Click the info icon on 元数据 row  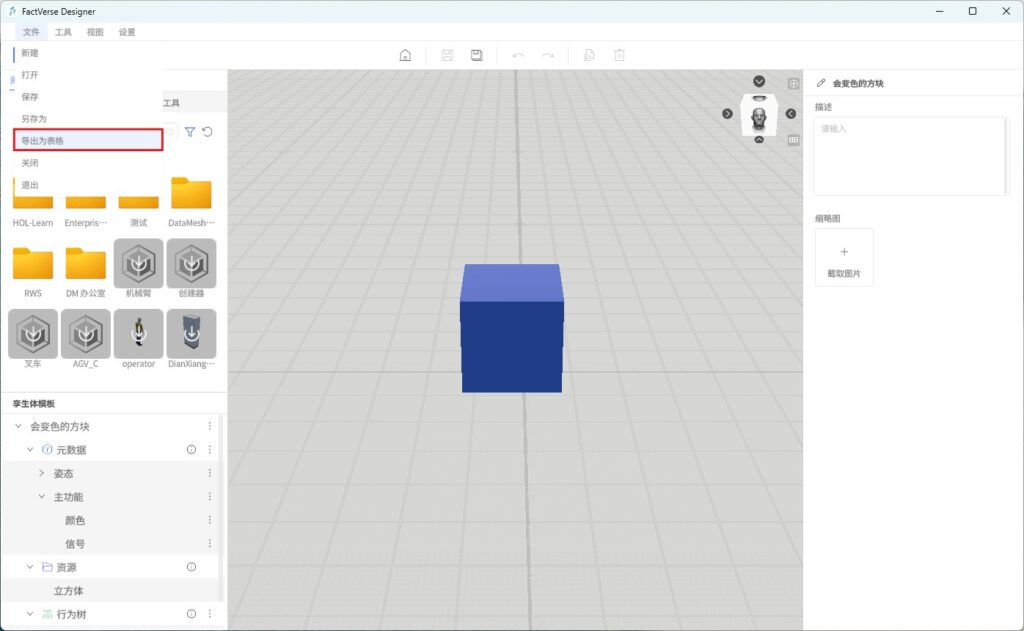[191, 450]
